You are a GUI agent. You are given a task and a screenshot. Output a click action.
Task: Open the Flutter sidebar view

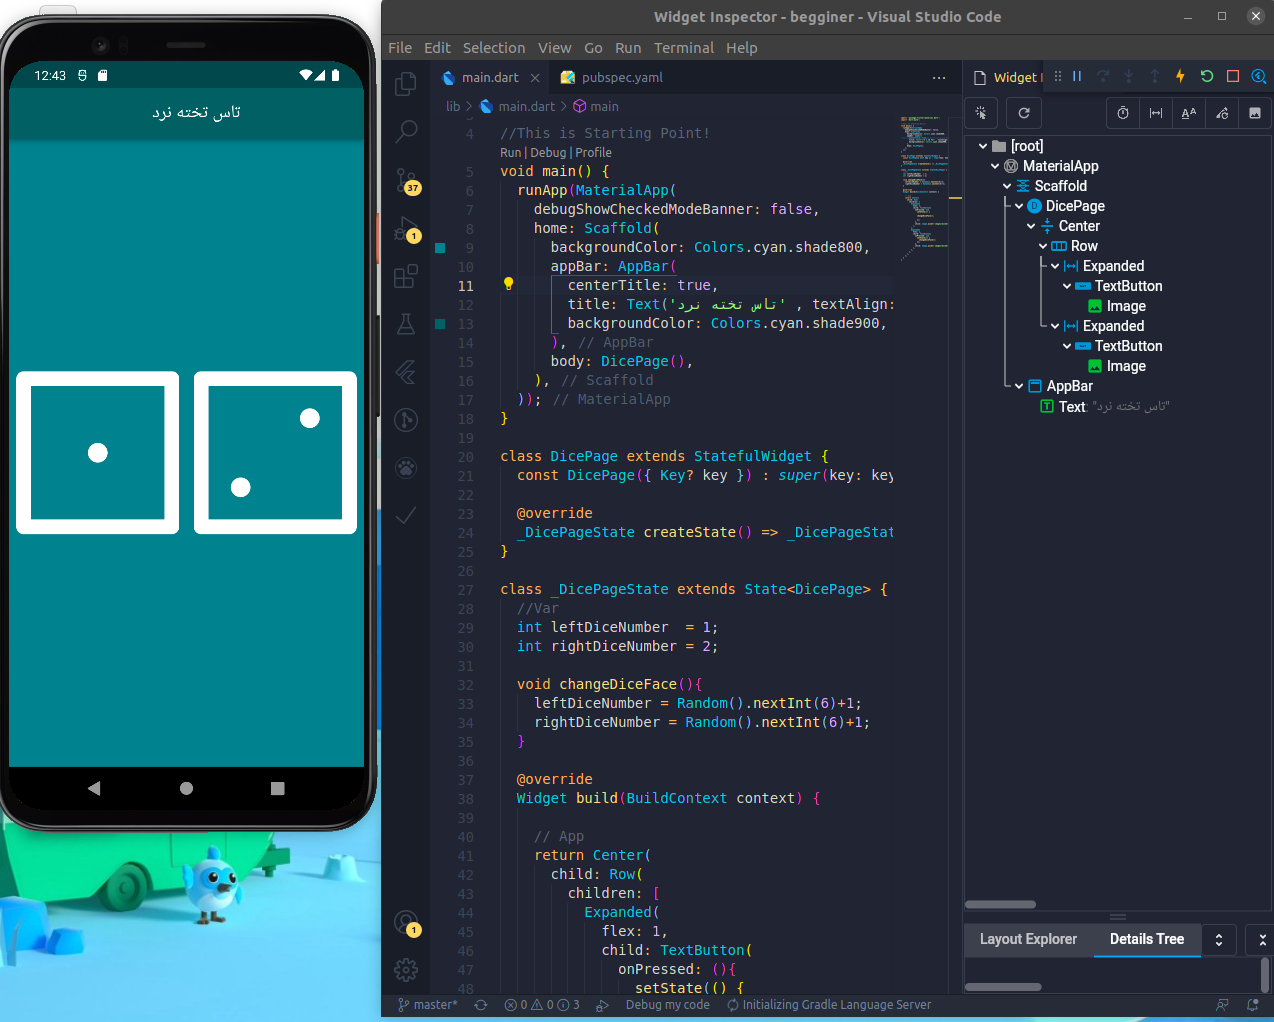[x=406, y=372]
